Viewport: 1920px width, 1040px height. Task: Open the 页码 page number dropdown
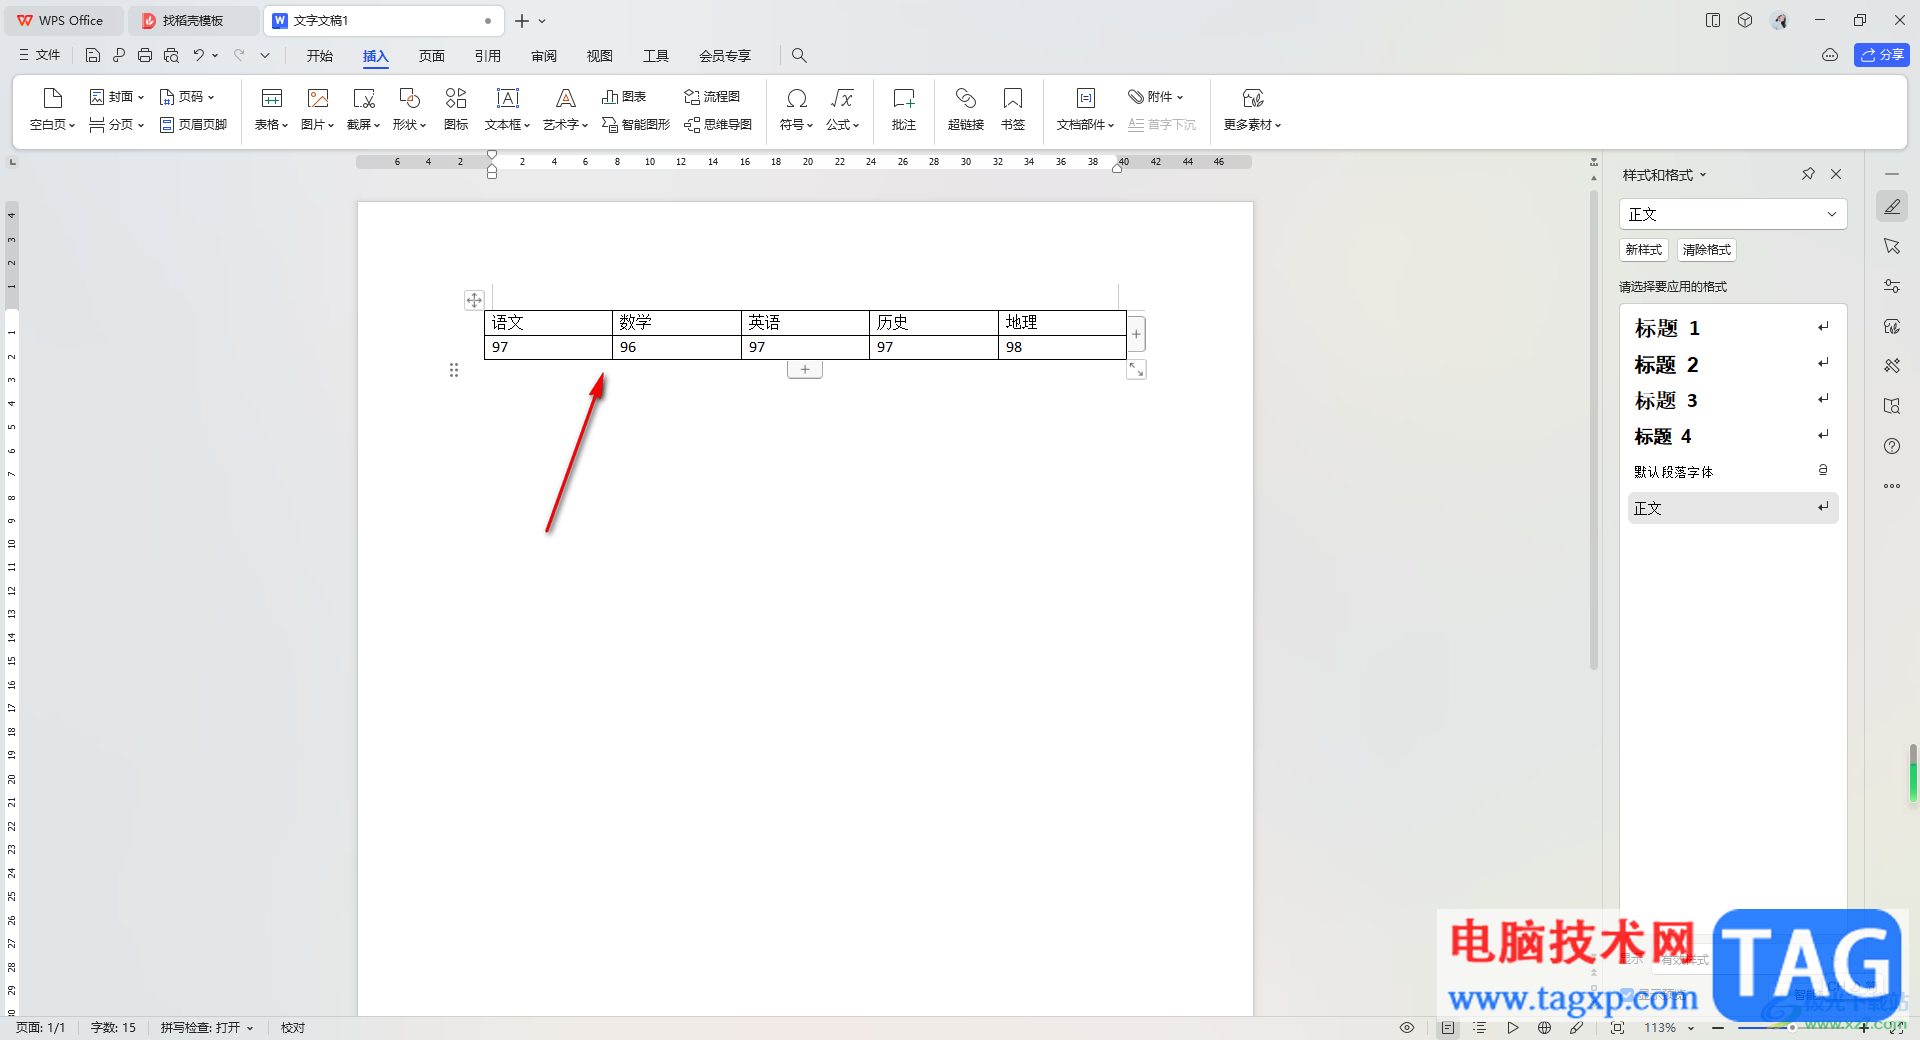pos(187,97)
